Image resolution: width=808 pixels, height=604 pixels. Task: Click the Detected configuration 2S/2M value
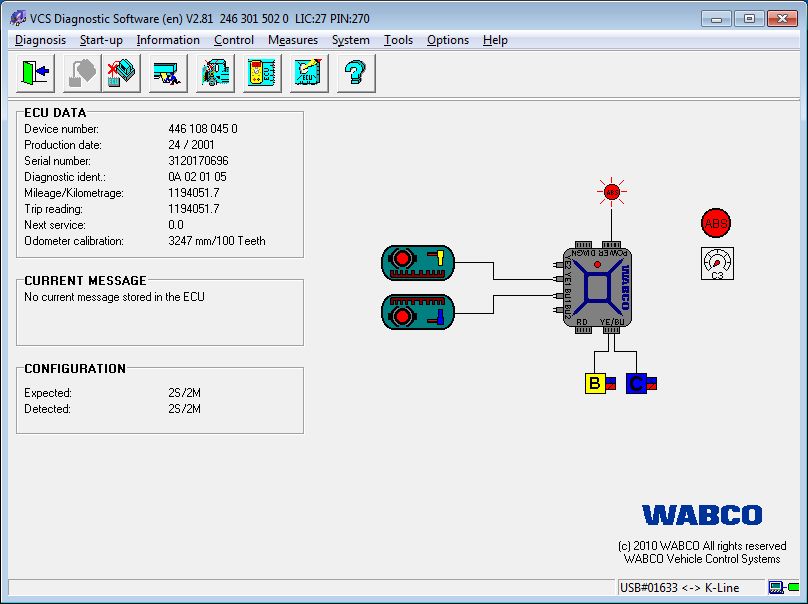(184, 409)
